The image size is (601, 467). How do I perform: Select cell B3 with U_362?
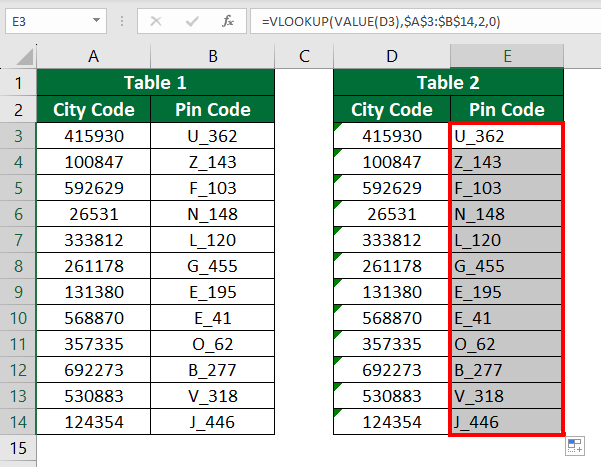tap(213, 136)
